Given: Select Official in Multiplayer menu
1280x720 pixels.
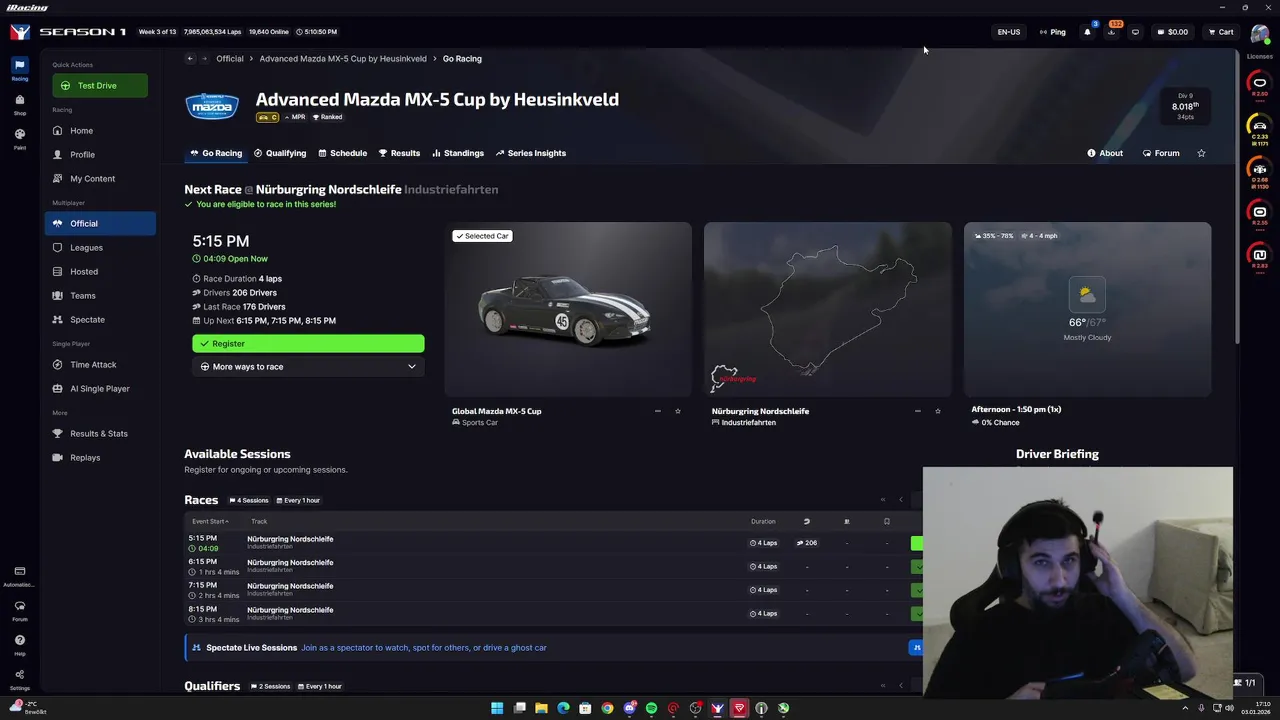Looking at the screenshot, I should [100, 224].
